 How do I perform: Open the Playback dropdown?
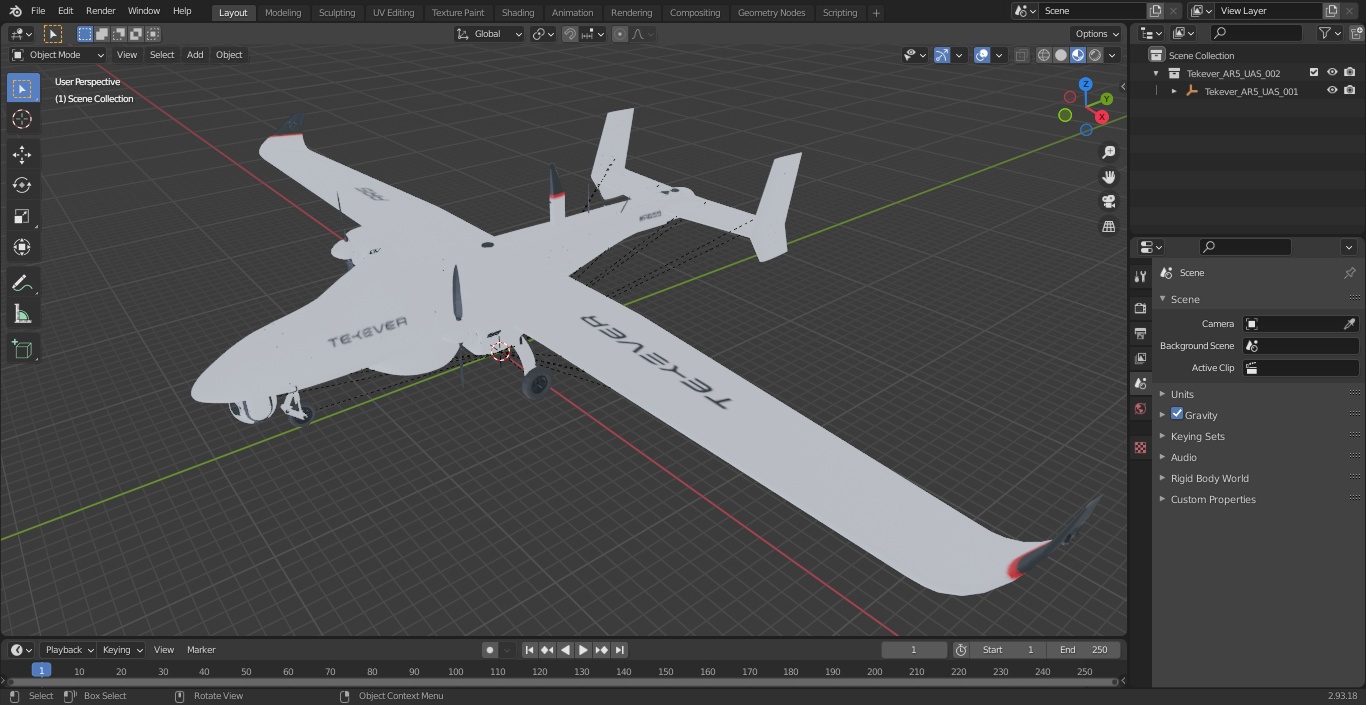click(69, 650)
